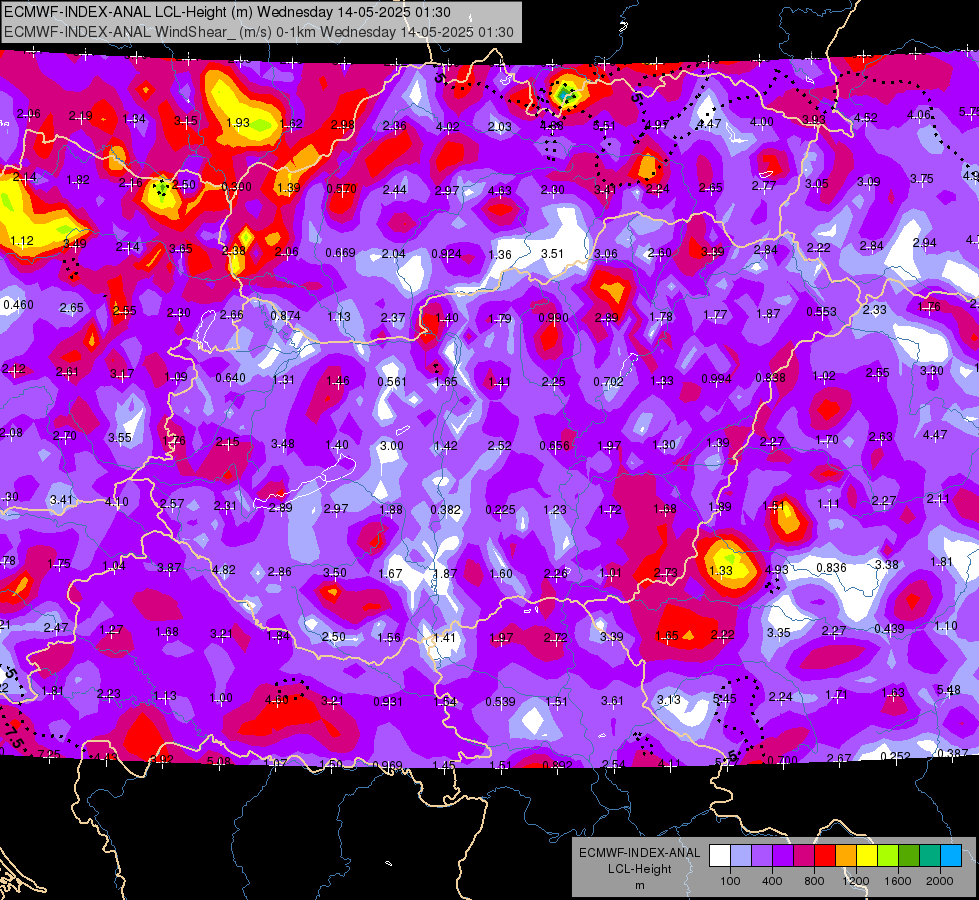Image resolution: width=979 pixels, height=900 pixels.
Task: Select the grid value 0.382
Action: 446,510
